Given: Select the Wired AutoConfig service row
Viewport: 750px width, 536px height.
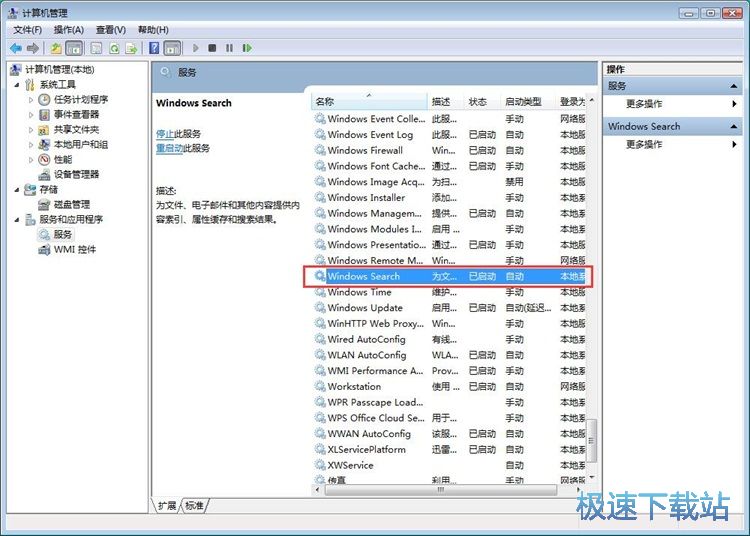Looking at the screenshot, I should tap(449, 339).
